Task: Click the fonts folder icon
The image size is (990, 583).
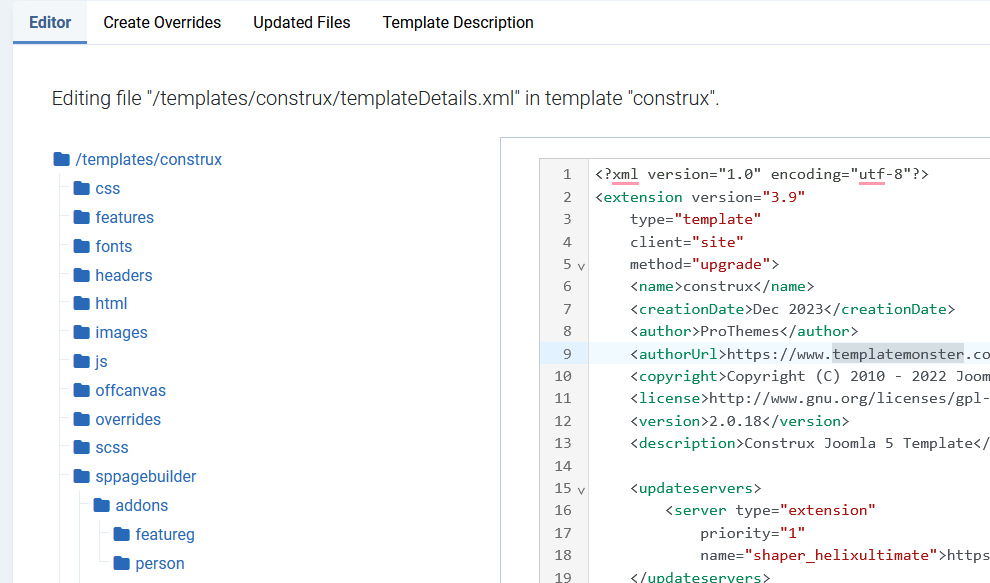Action: tap(81, 247)
